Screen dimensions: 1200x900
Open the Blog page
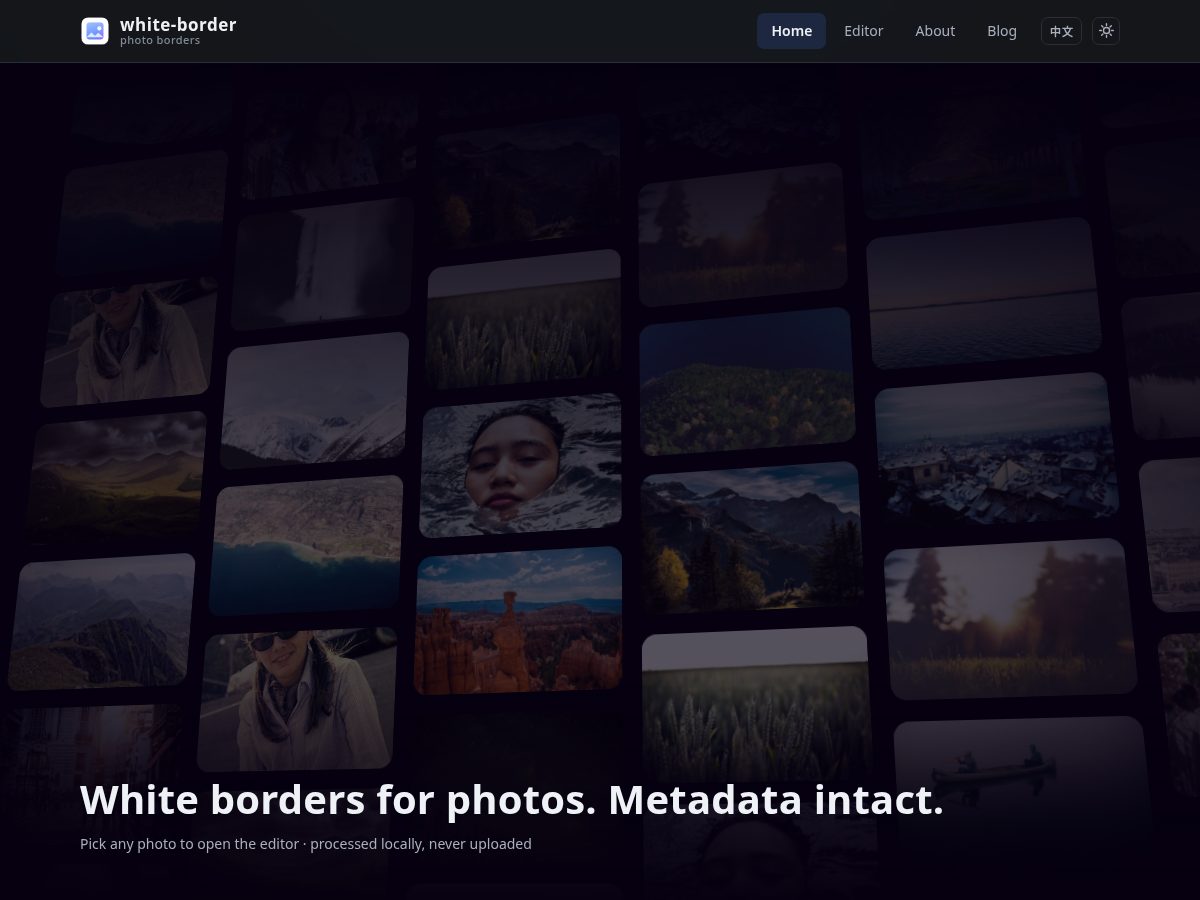[x=1002, y=31]
